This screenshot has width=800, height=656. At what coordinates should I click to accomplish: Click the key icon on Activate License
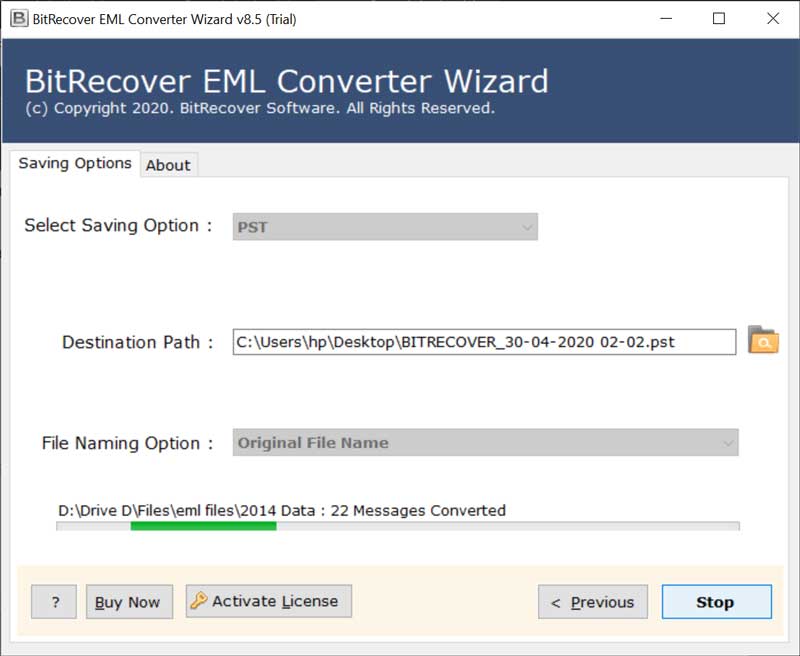tap(198, 600)
